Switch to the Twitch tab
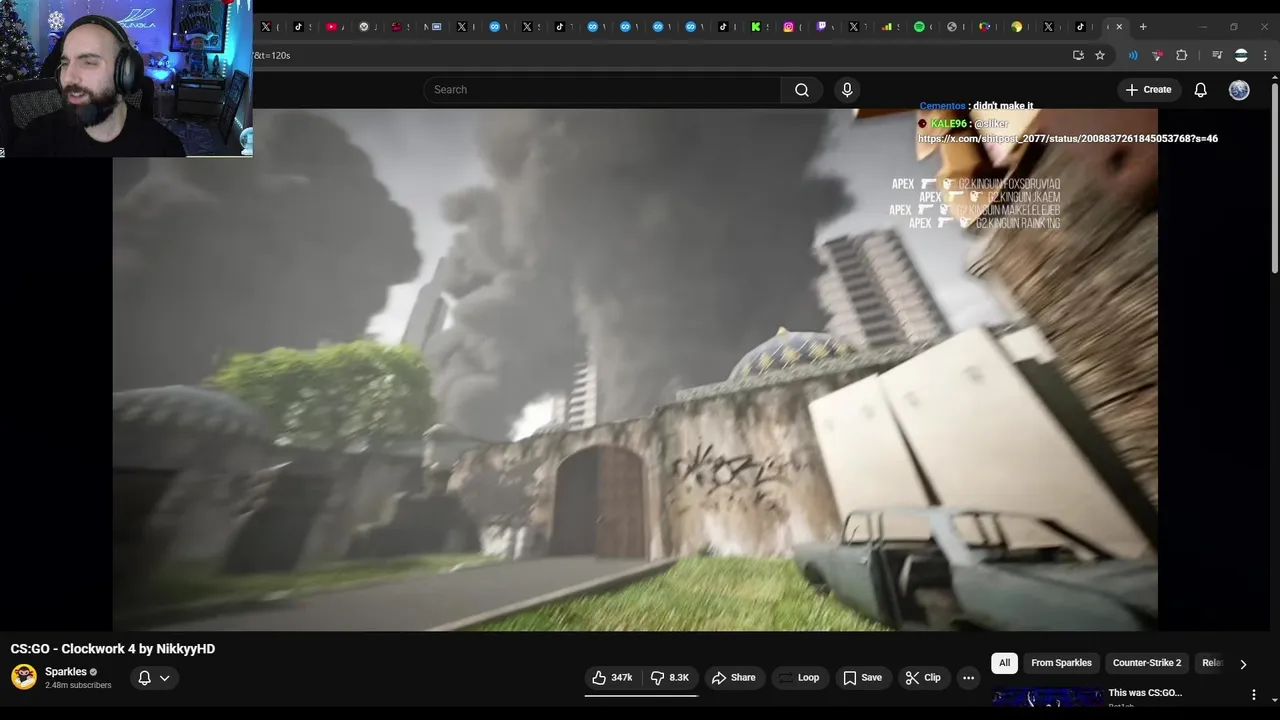Image resolution: width=1280 pixels, height=720 pixels. [821, 27]
